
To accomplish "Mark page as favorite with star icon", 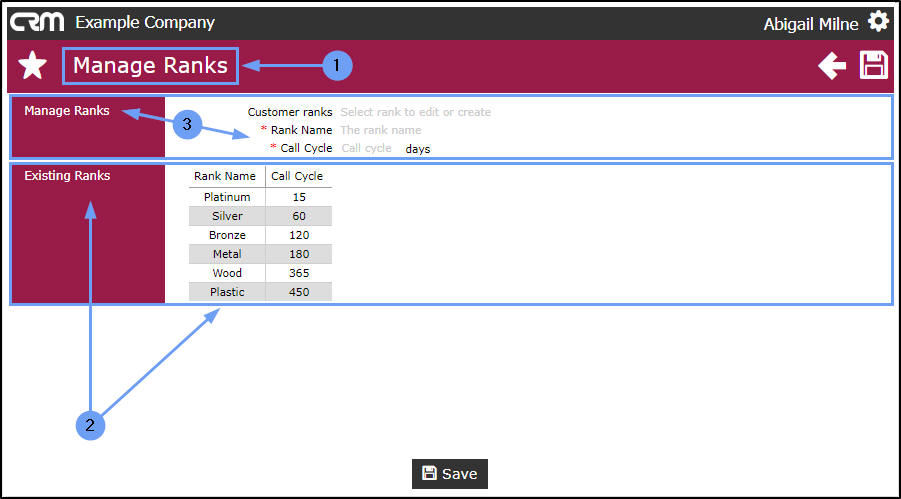I will (x=32, y=66).
